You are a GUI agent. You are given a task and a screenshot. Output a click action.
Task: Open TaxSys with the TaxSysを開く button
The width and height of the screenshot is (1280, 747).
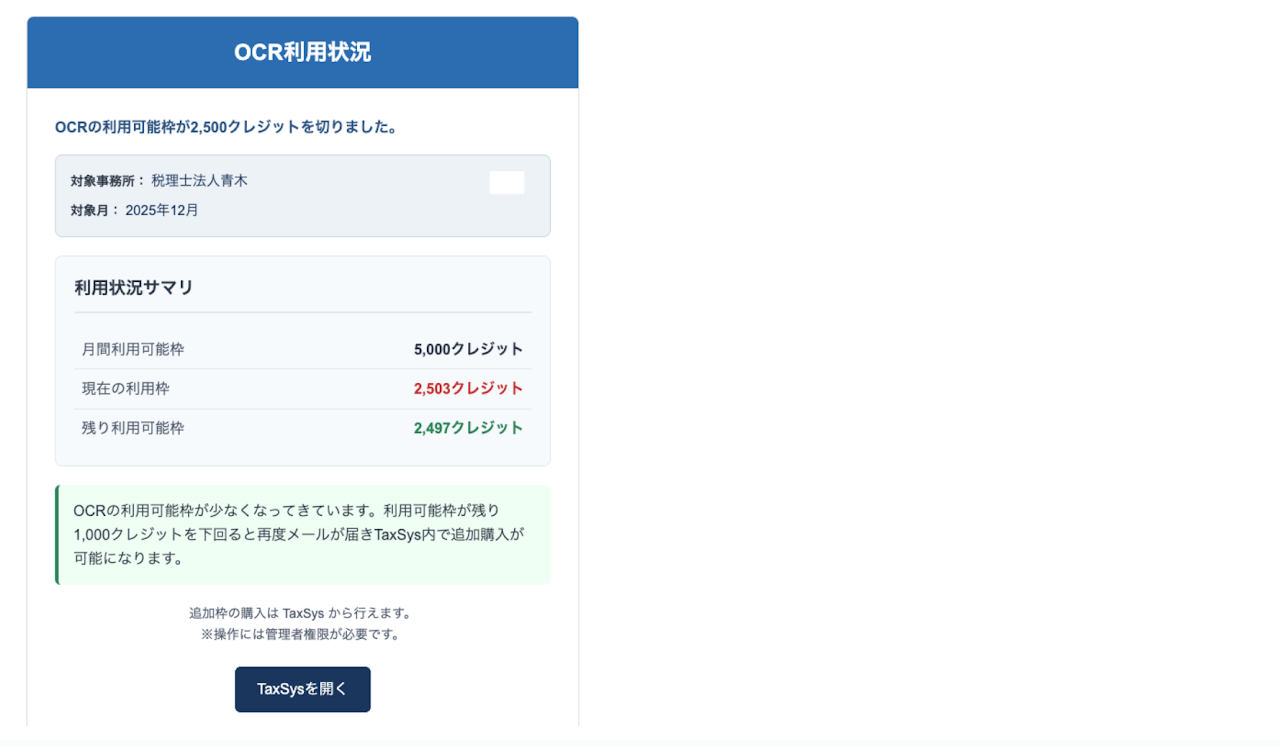pyautogui.click(x=302, y=689)
